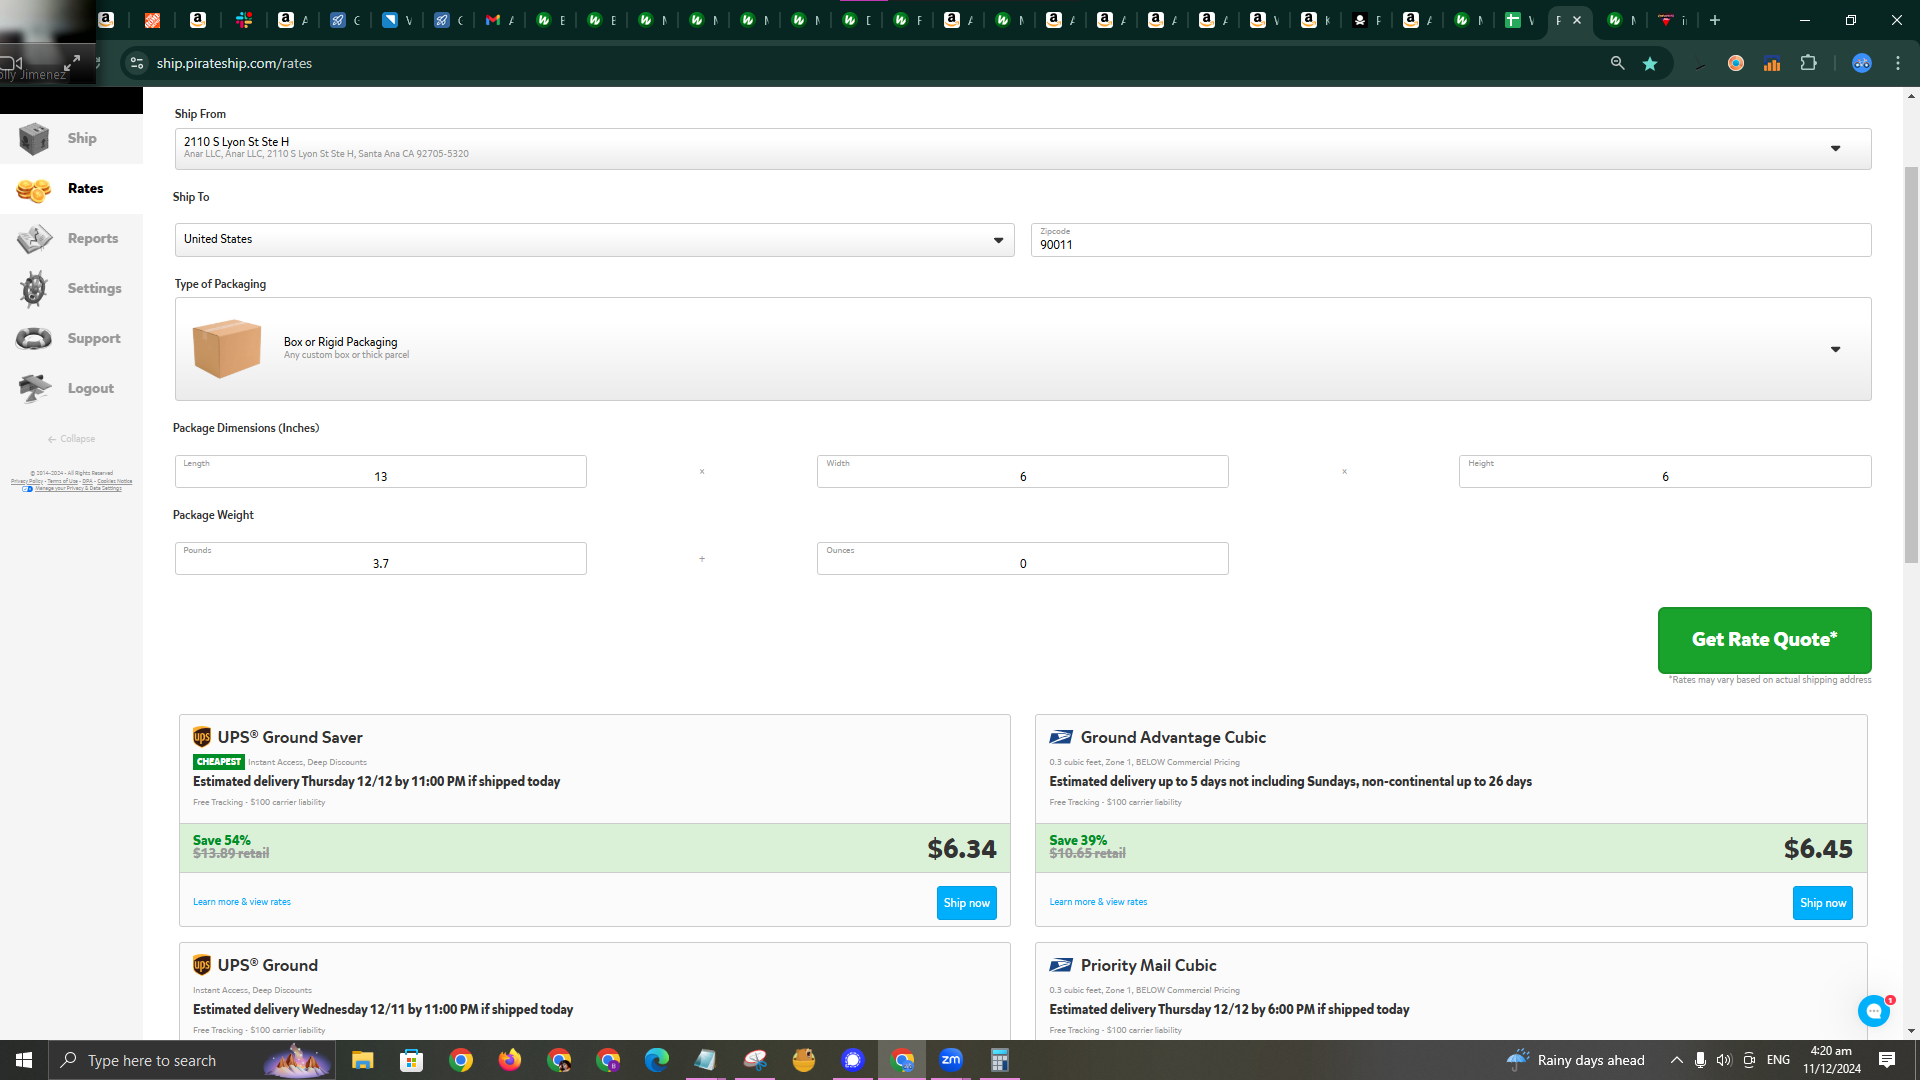Collapse the sidebar menu
The image size is (1920, 1080).
point(71,439)
